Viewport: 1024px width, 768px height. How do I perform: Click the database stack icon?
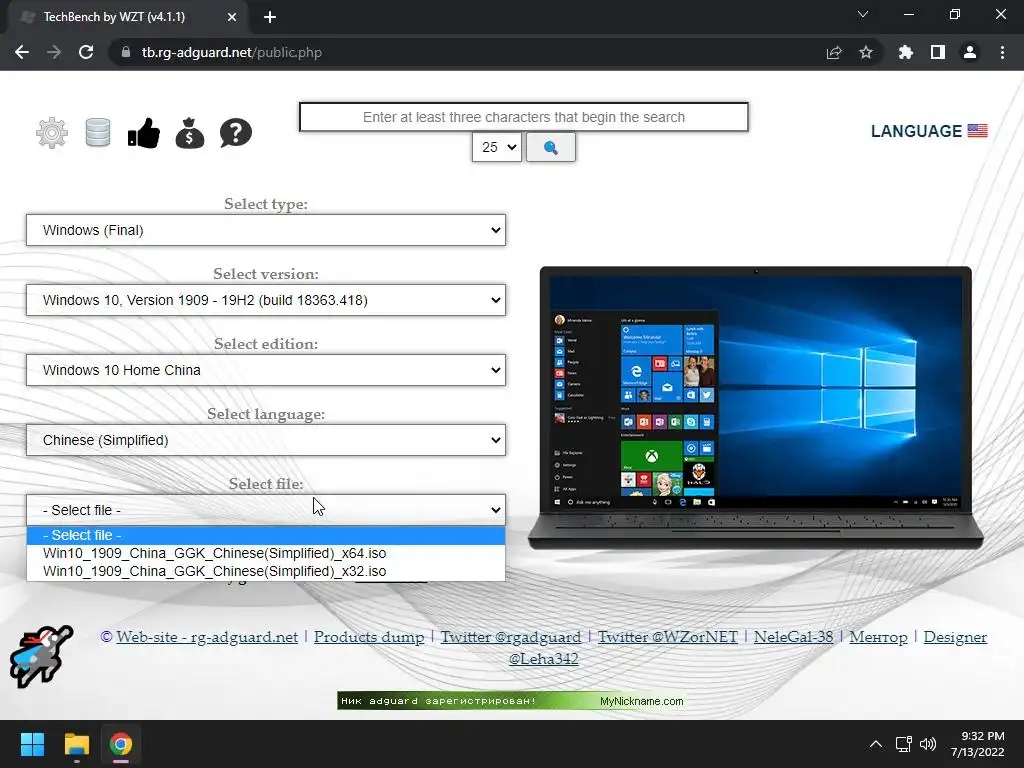98,133
